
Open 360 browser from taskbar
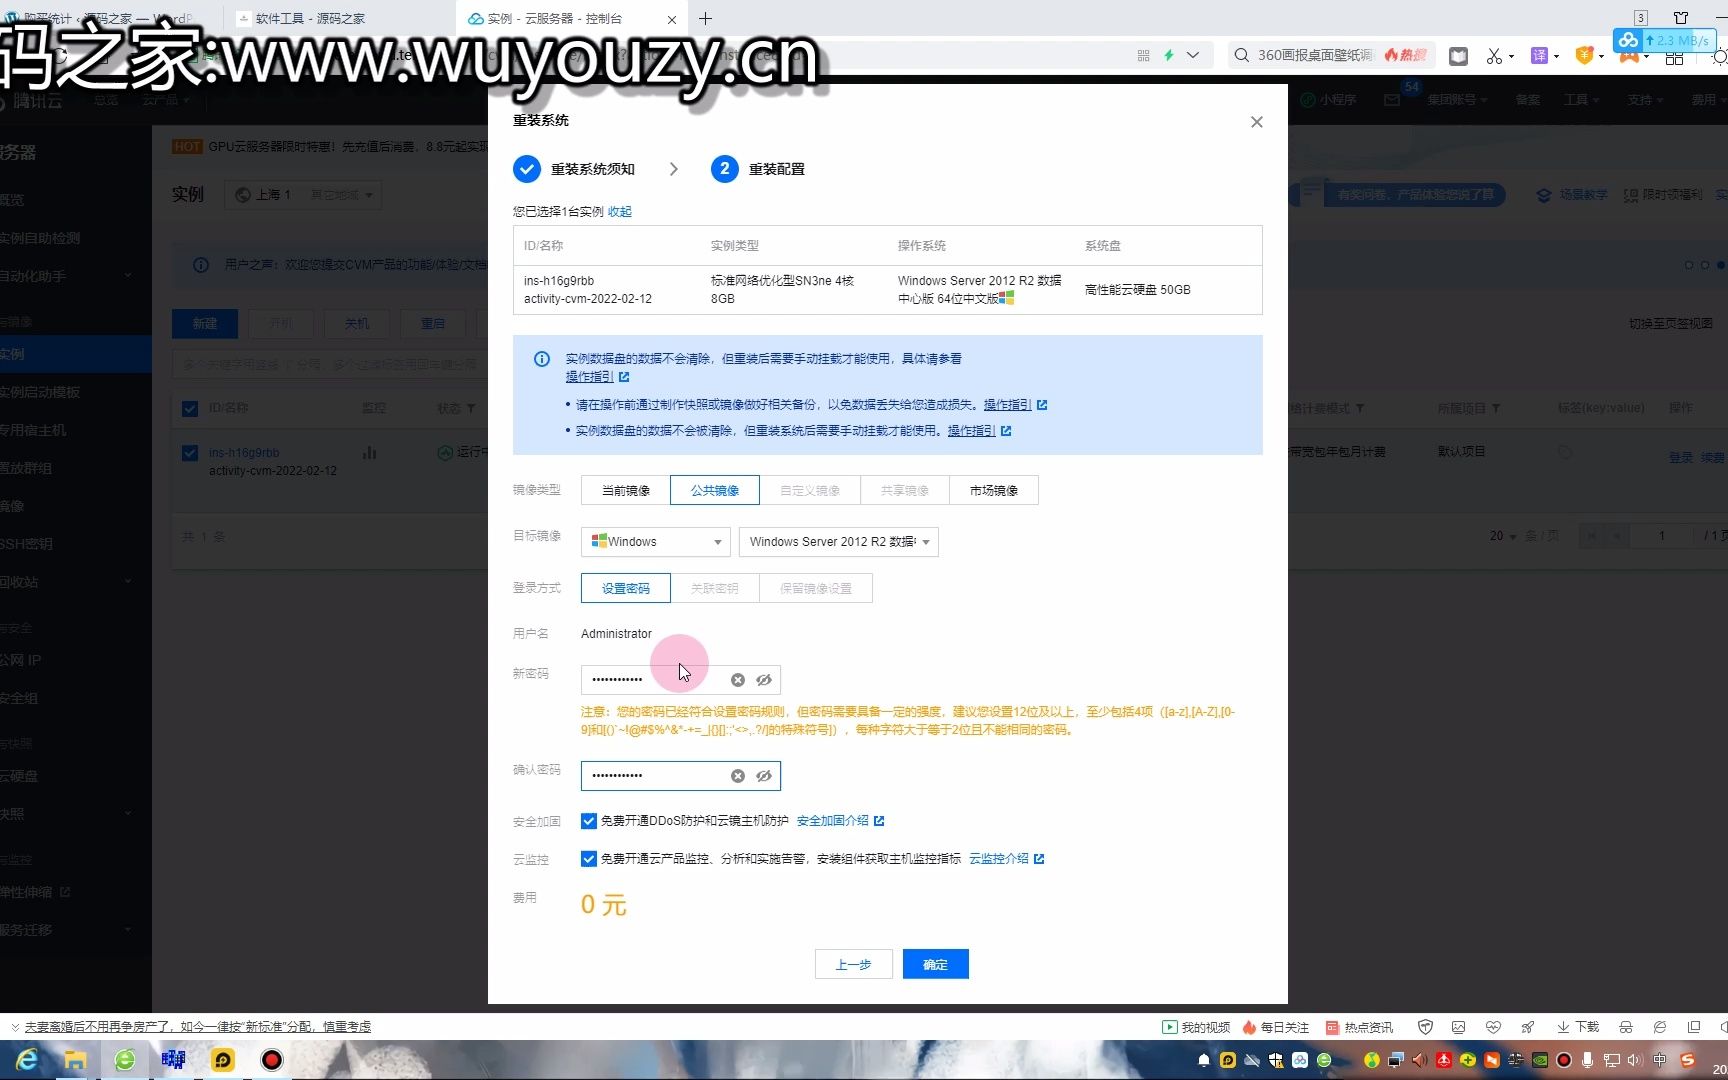pyautogui.click(x=125, y=1060)
